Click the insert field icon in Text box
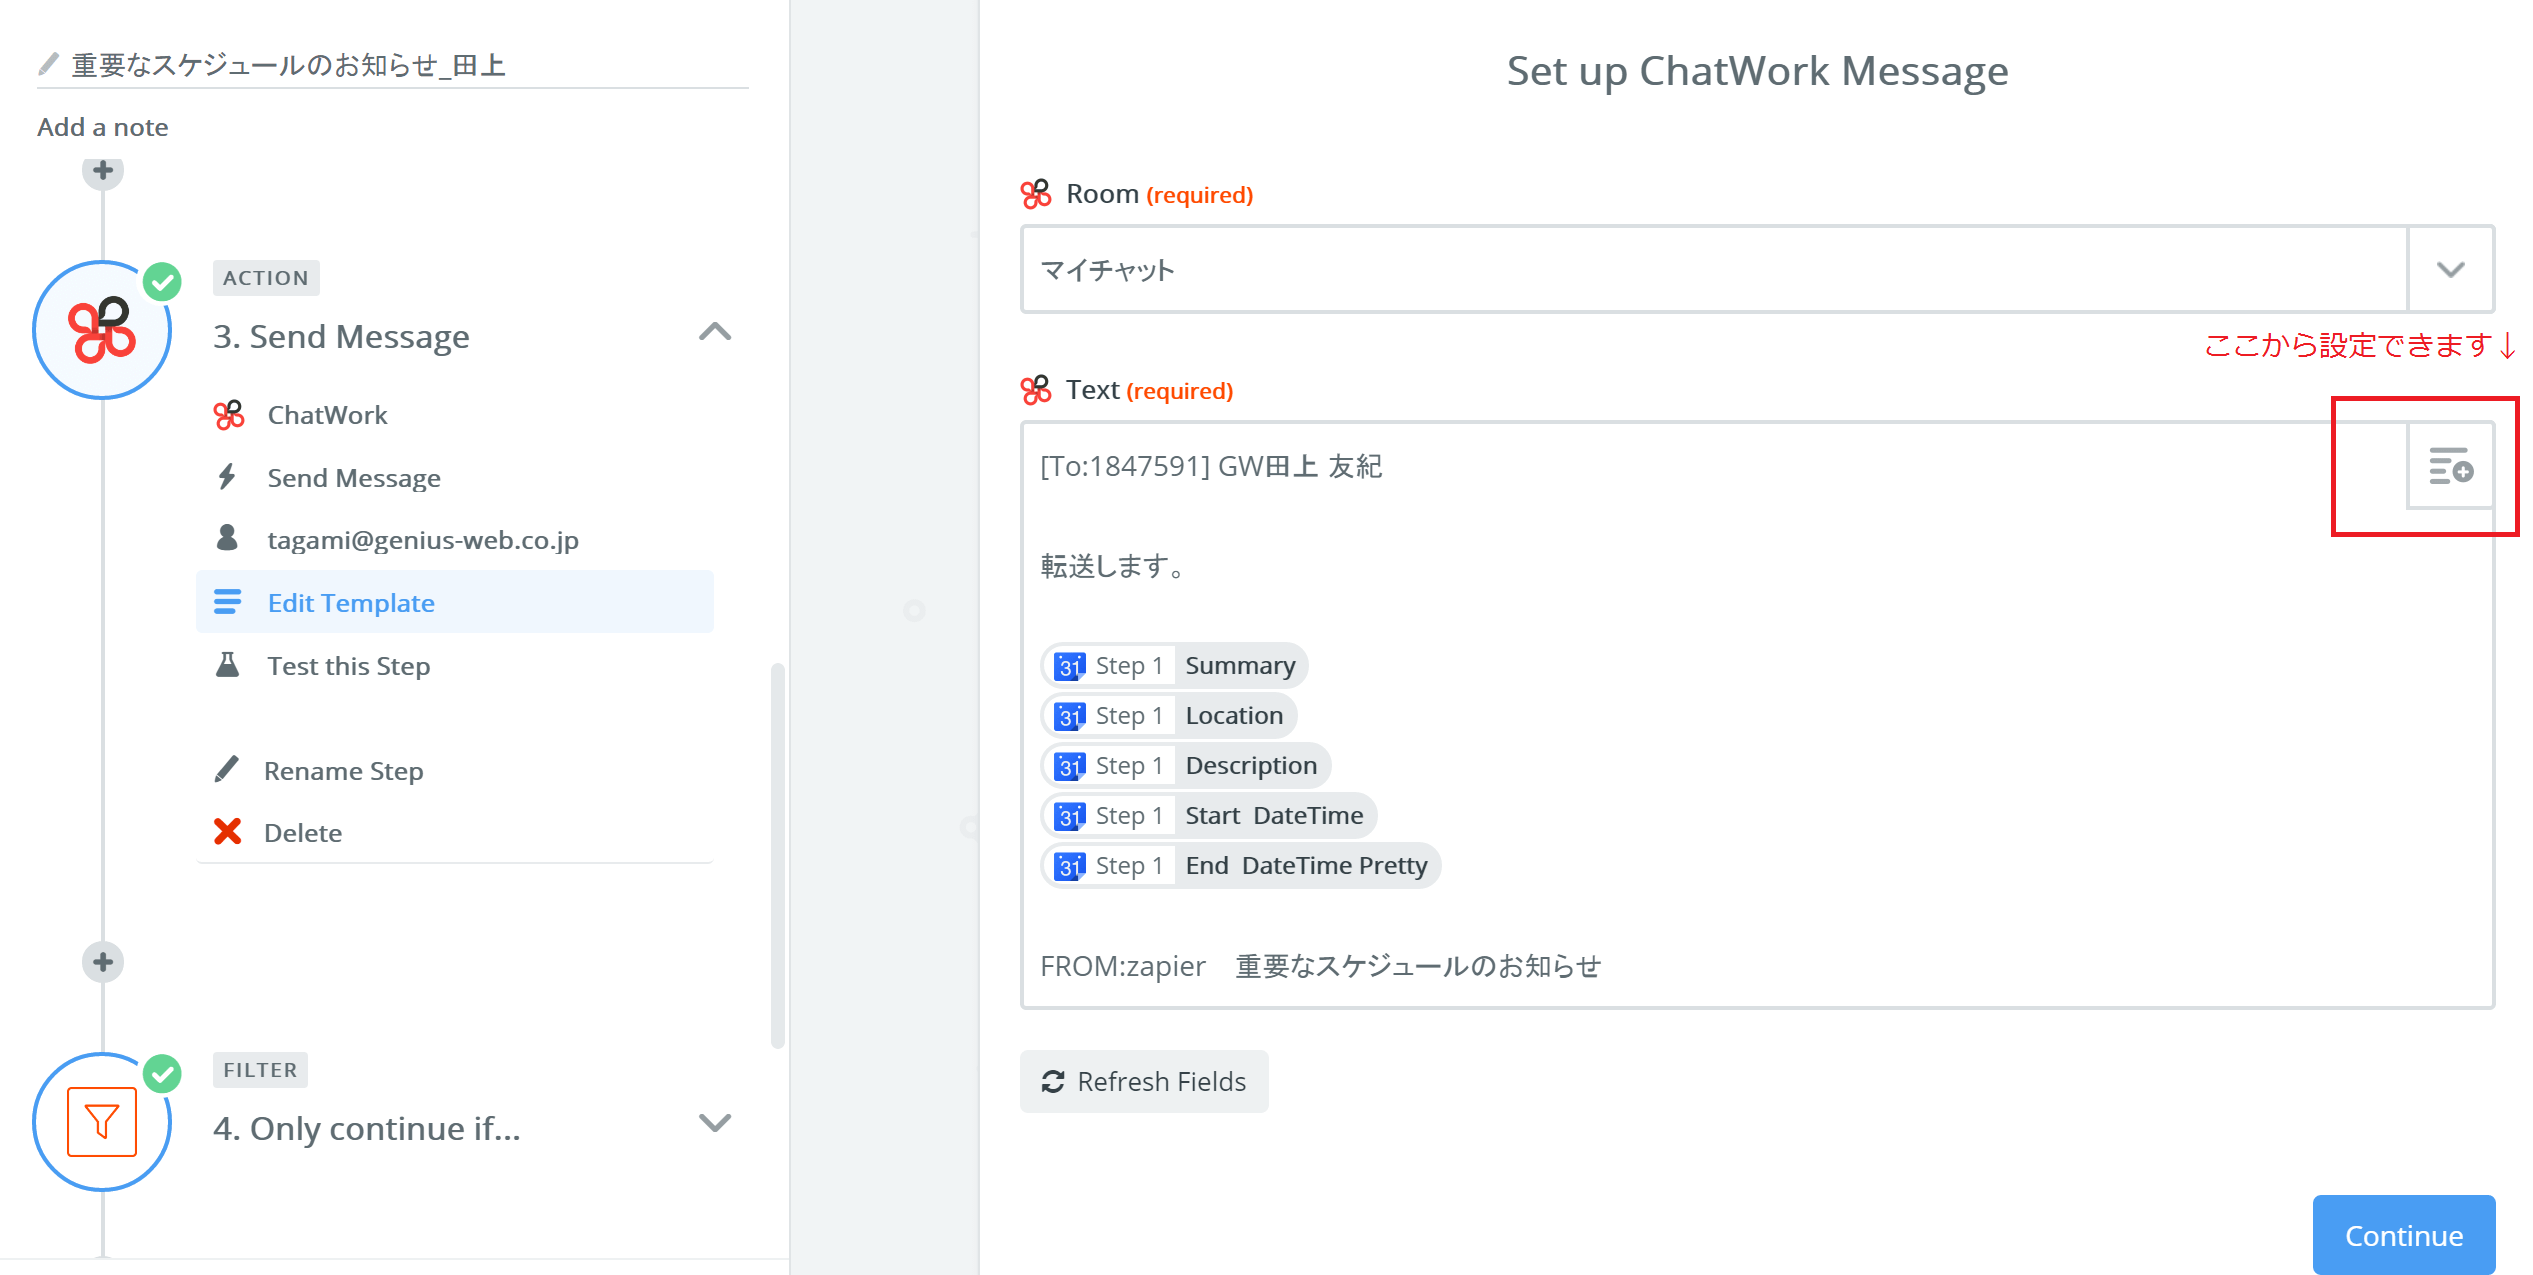 tap(2450, 466)
